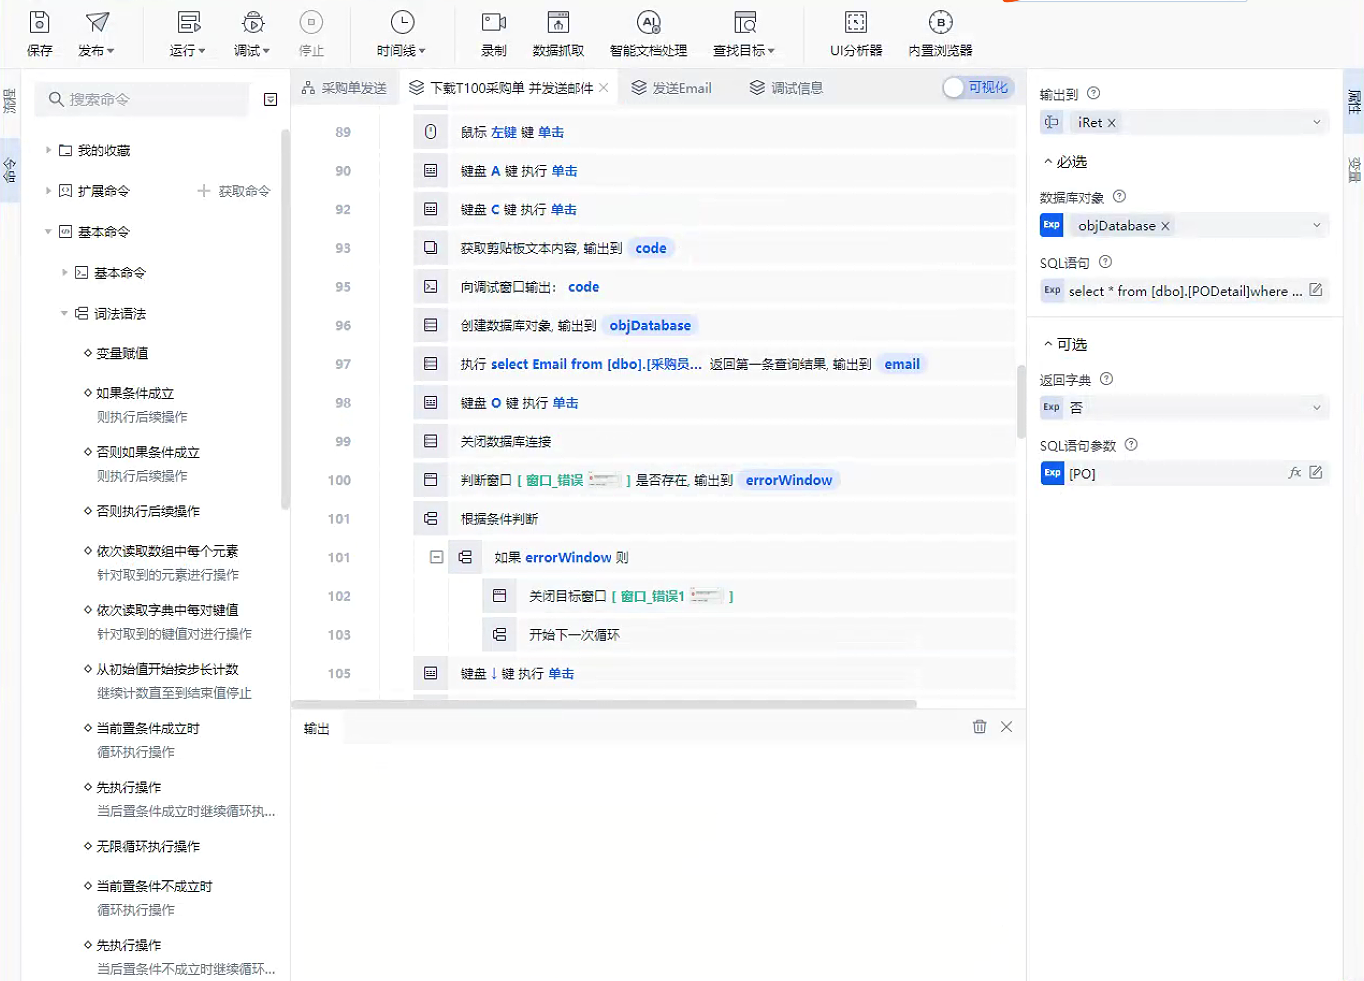Click the 获取命令 link
The height and width of the screenshot is (981, 1364).
click(x=235, y=190)
